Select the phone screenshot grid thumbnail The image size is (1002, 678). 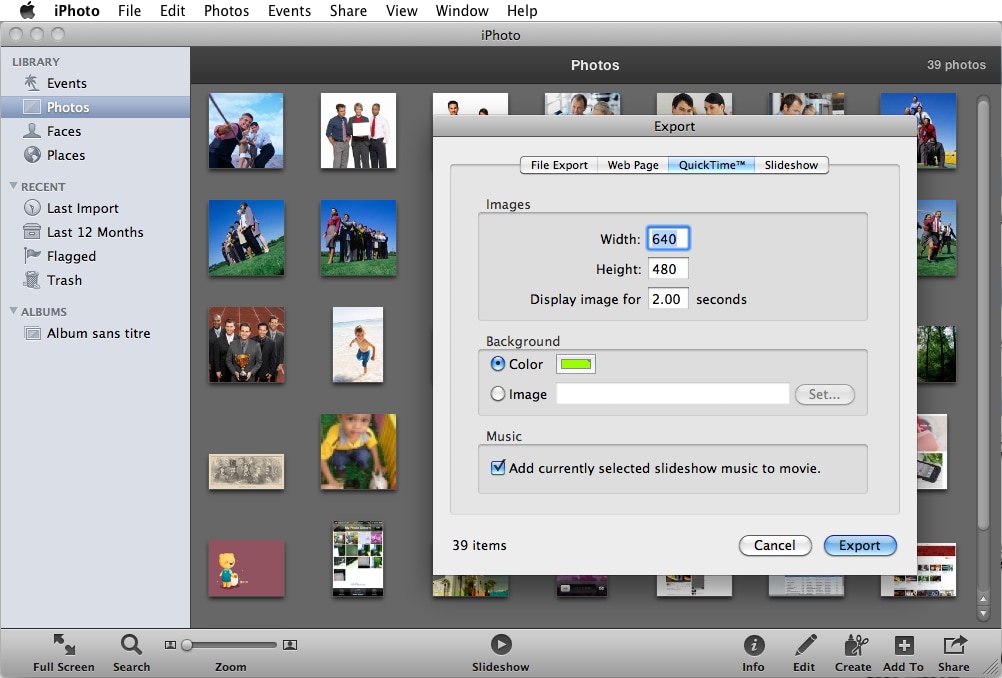(x=358, y=559)
